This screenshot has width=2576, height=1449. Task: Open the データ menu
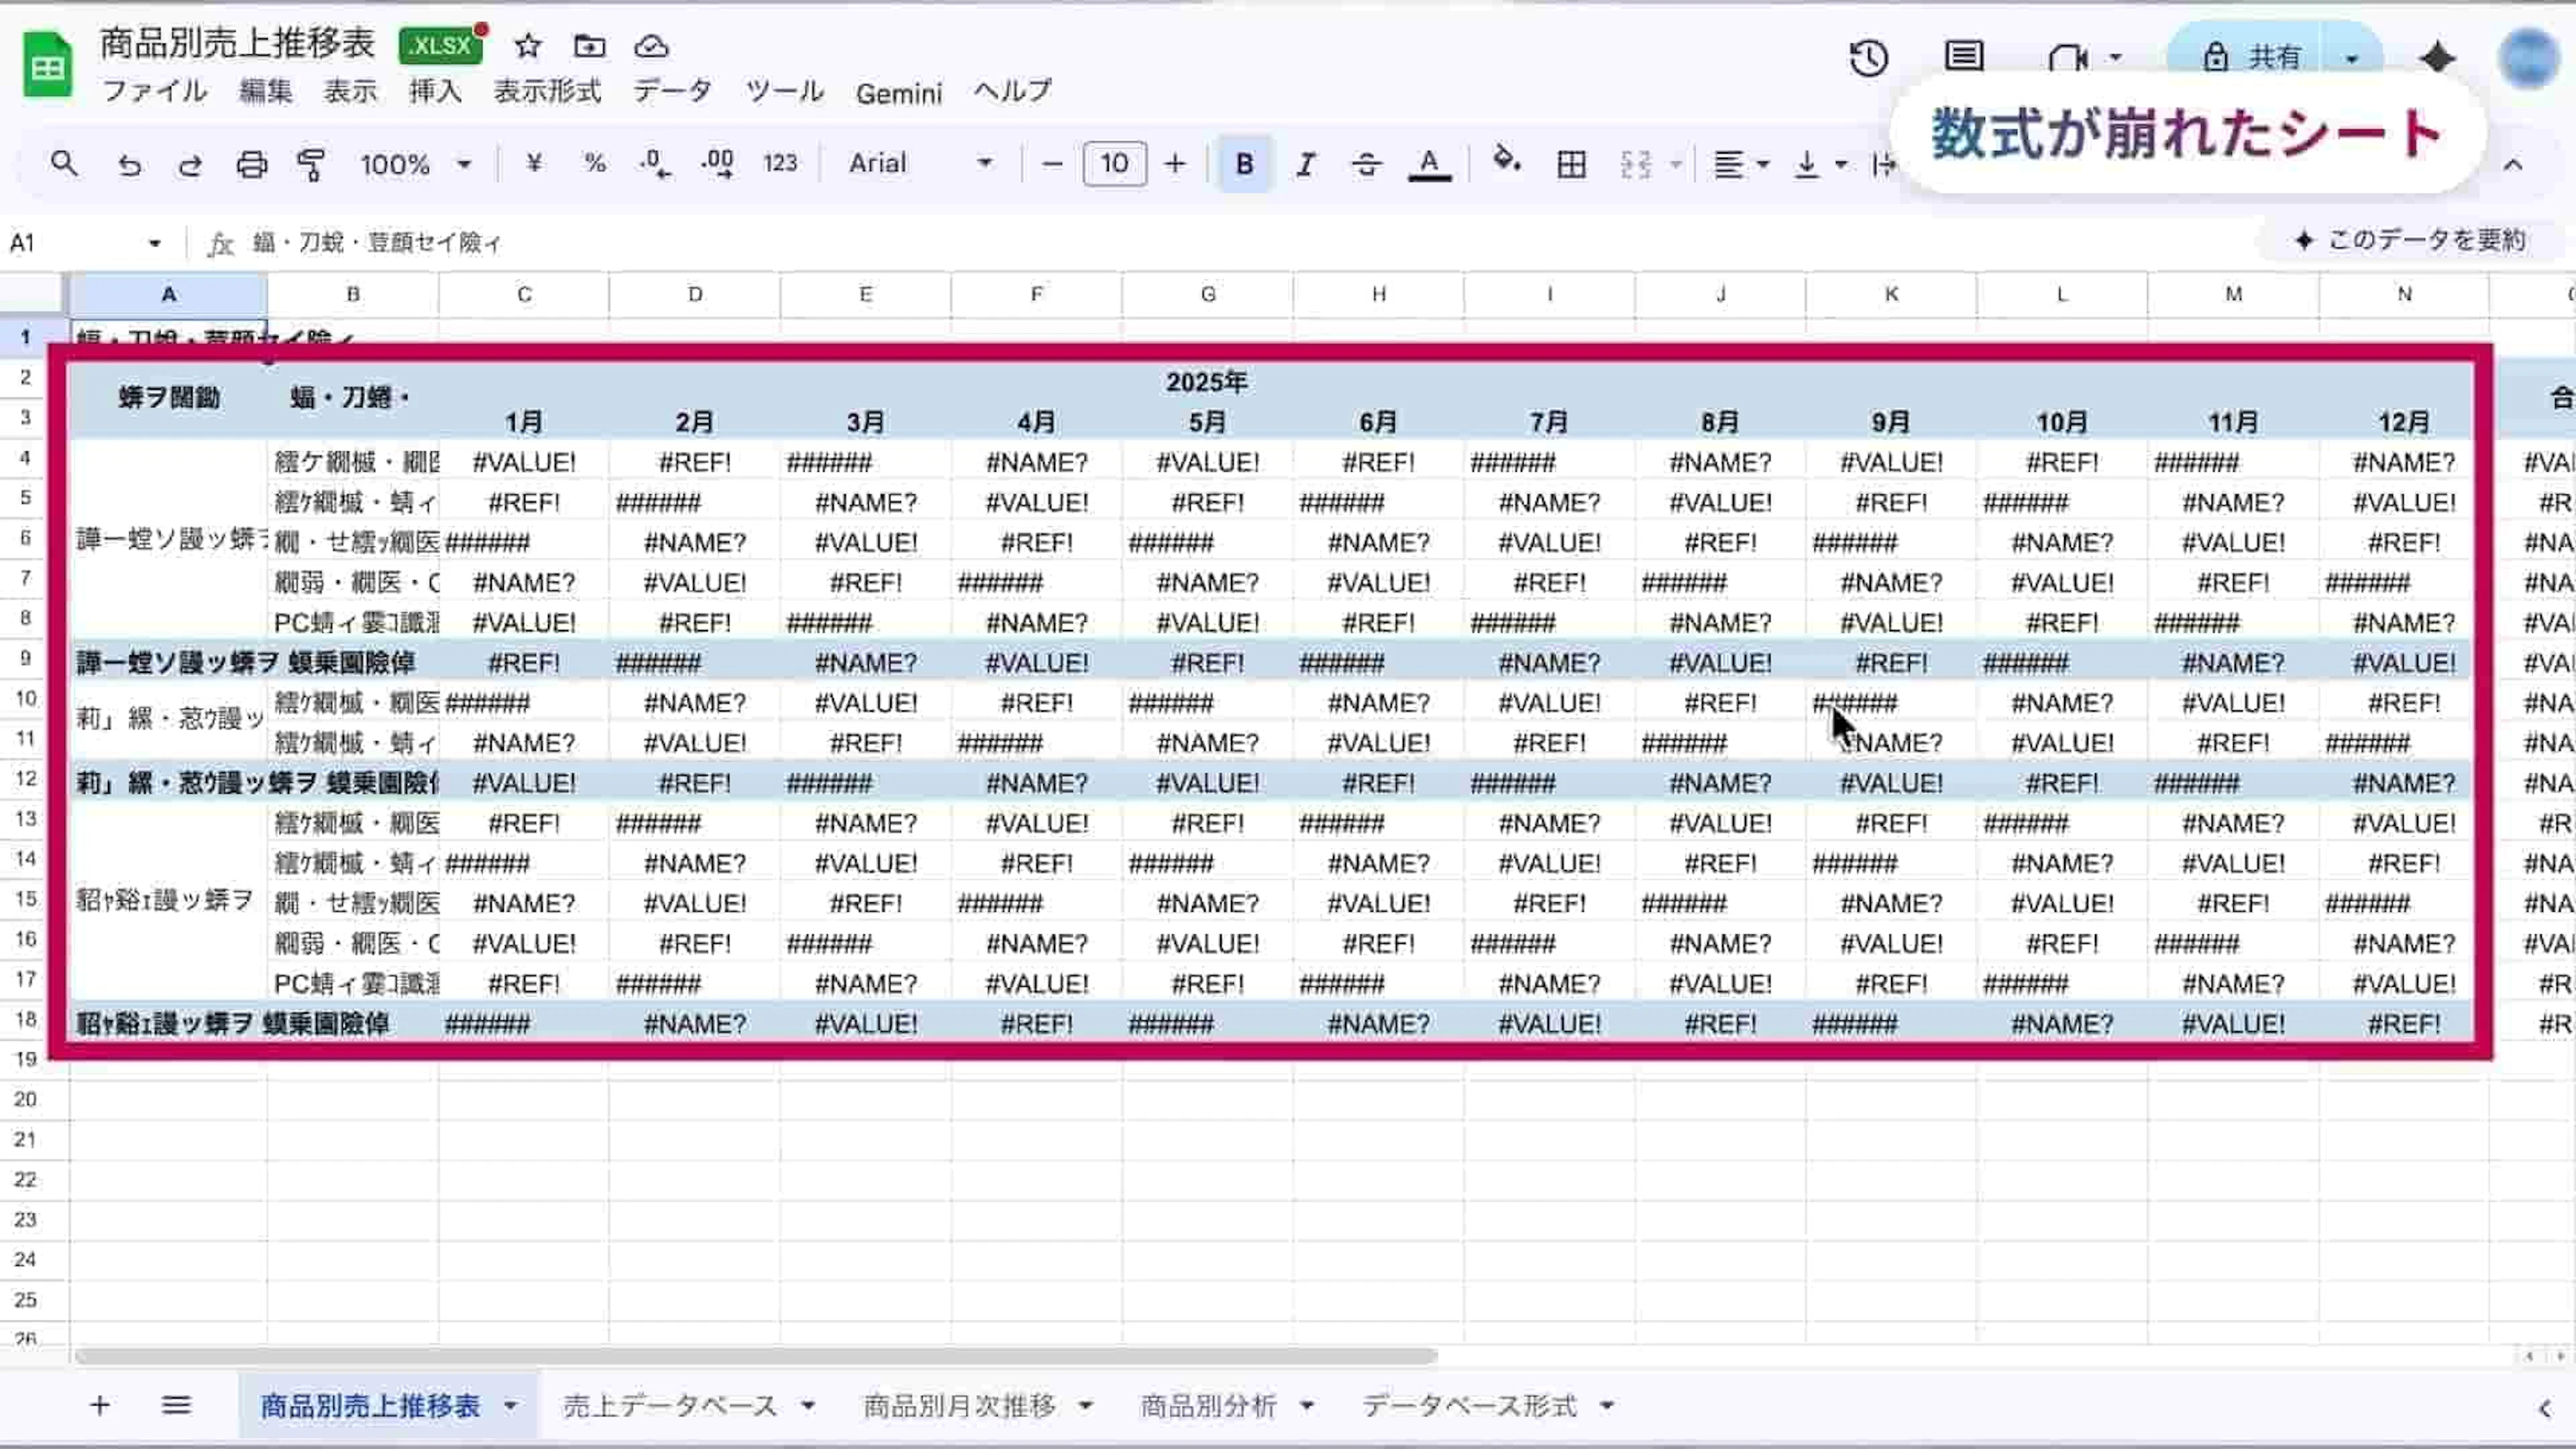[672, 92]
